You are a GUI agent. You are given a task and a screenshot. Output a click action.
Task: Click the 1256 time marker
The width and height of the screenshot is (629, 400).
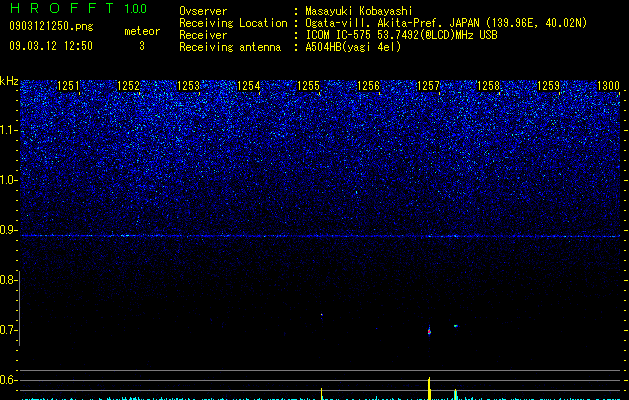[368, 86]
